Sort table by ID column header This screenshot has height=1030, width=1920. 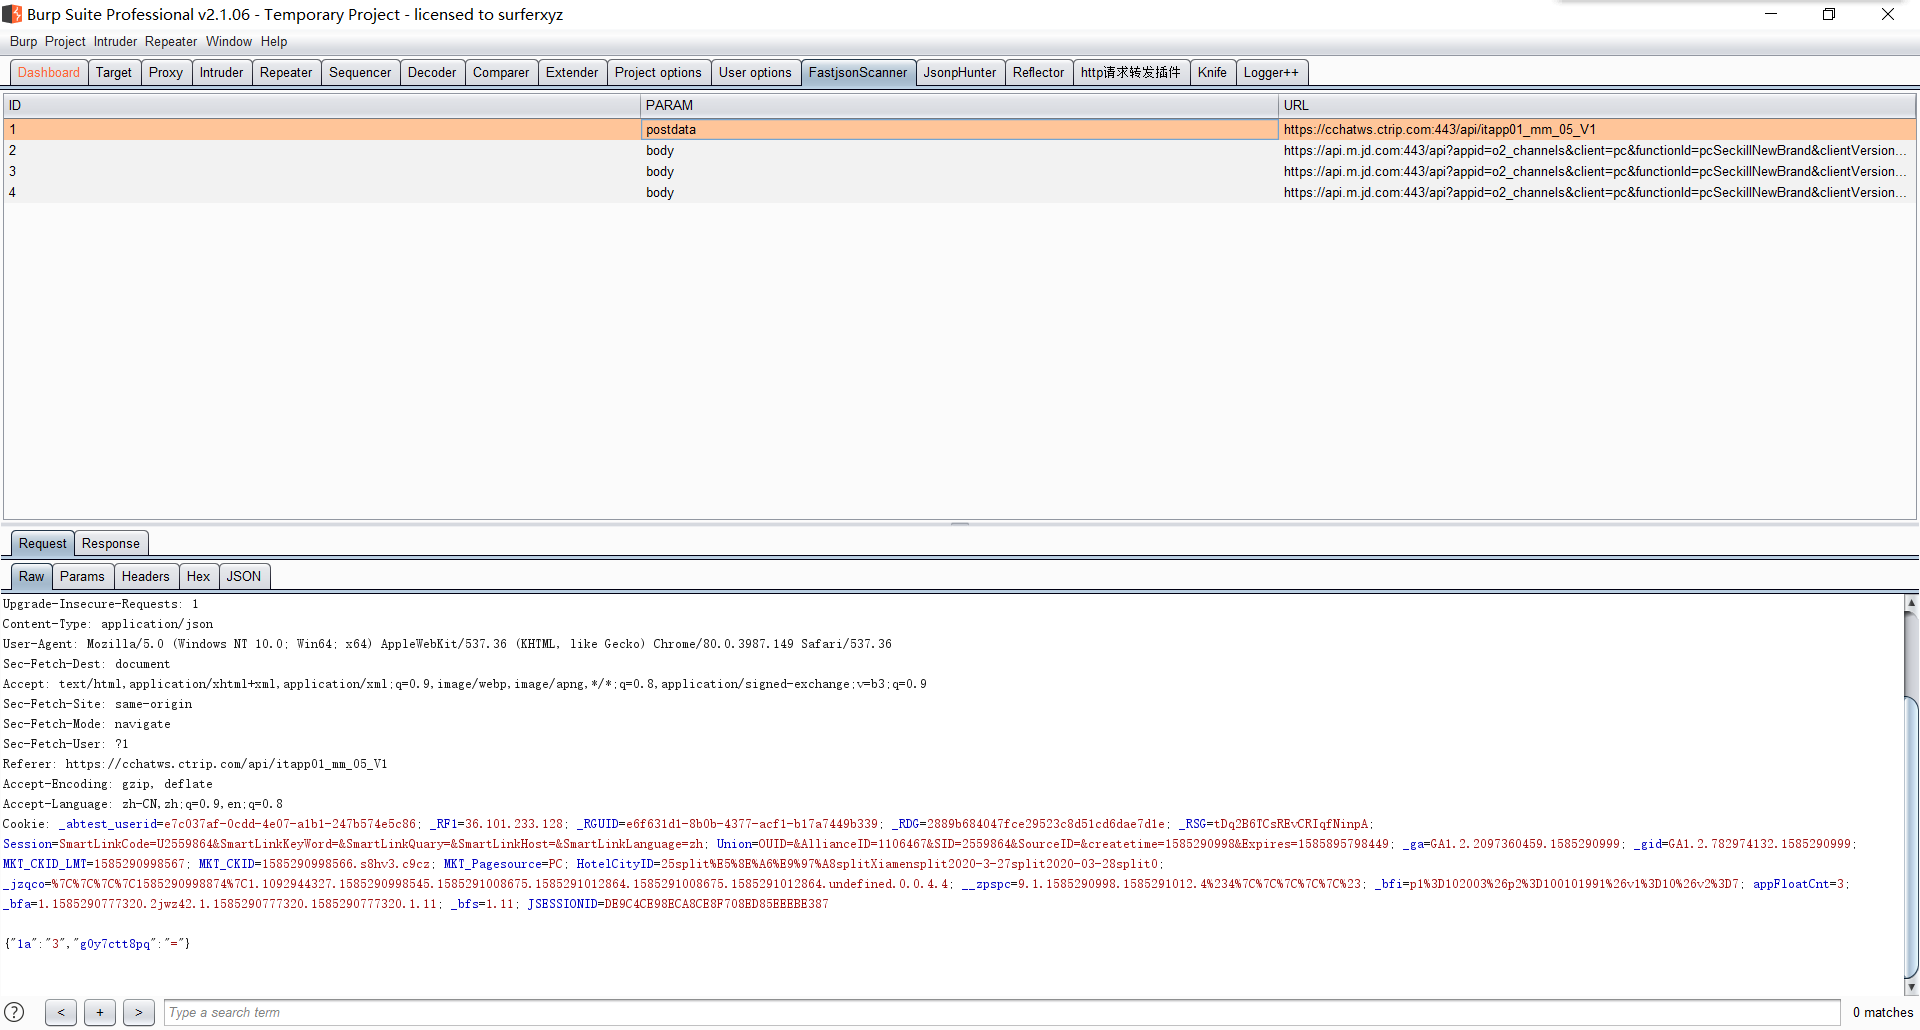tap(322, 105)
